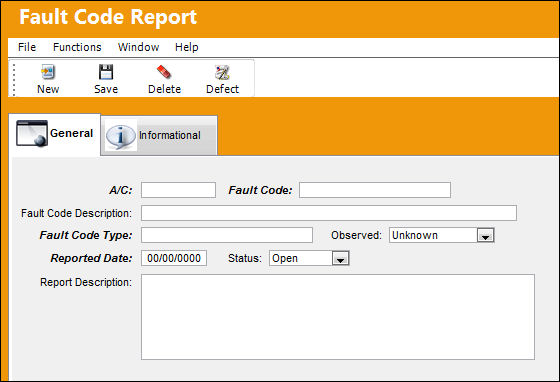Switch to the General tab label

(71, 133)
